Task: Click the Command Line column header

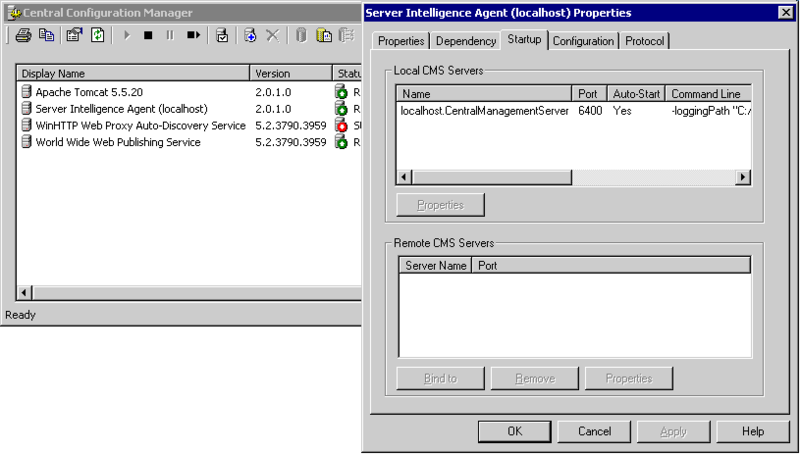Action: click(x=708, y=94)
